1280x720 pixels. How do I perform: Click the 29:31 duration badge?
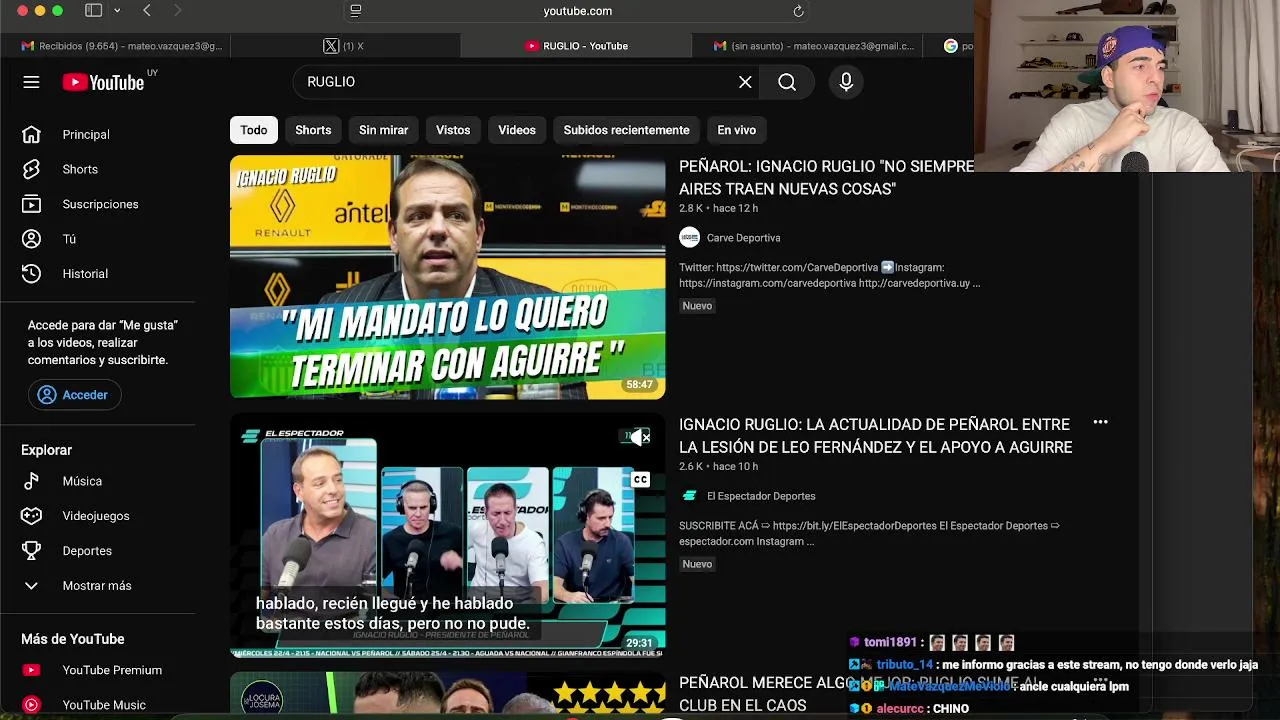(x=639, y=643)
